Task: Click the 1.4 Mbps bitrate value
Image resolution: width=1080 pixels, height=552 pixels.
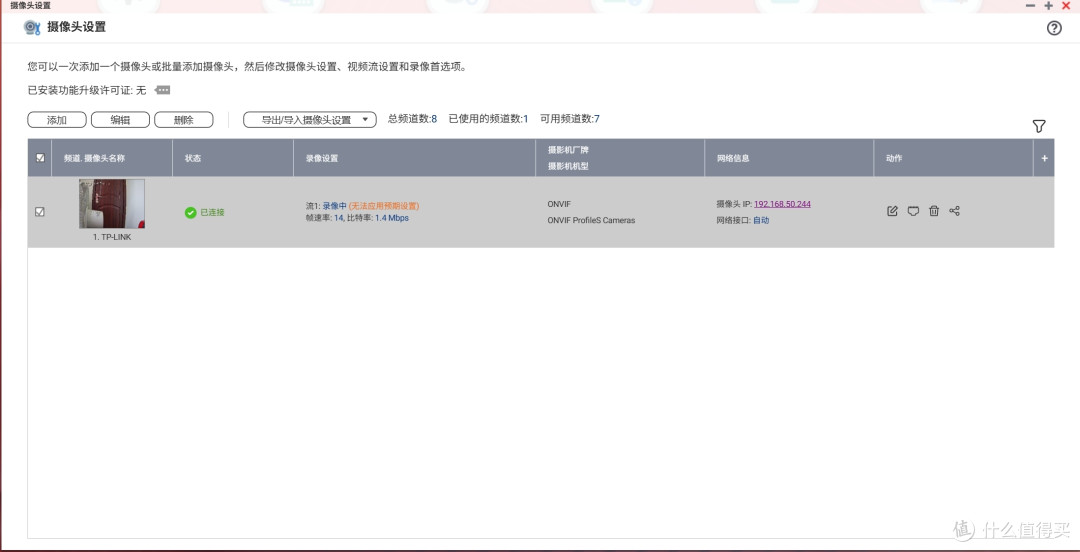Action: click(392, 218)
